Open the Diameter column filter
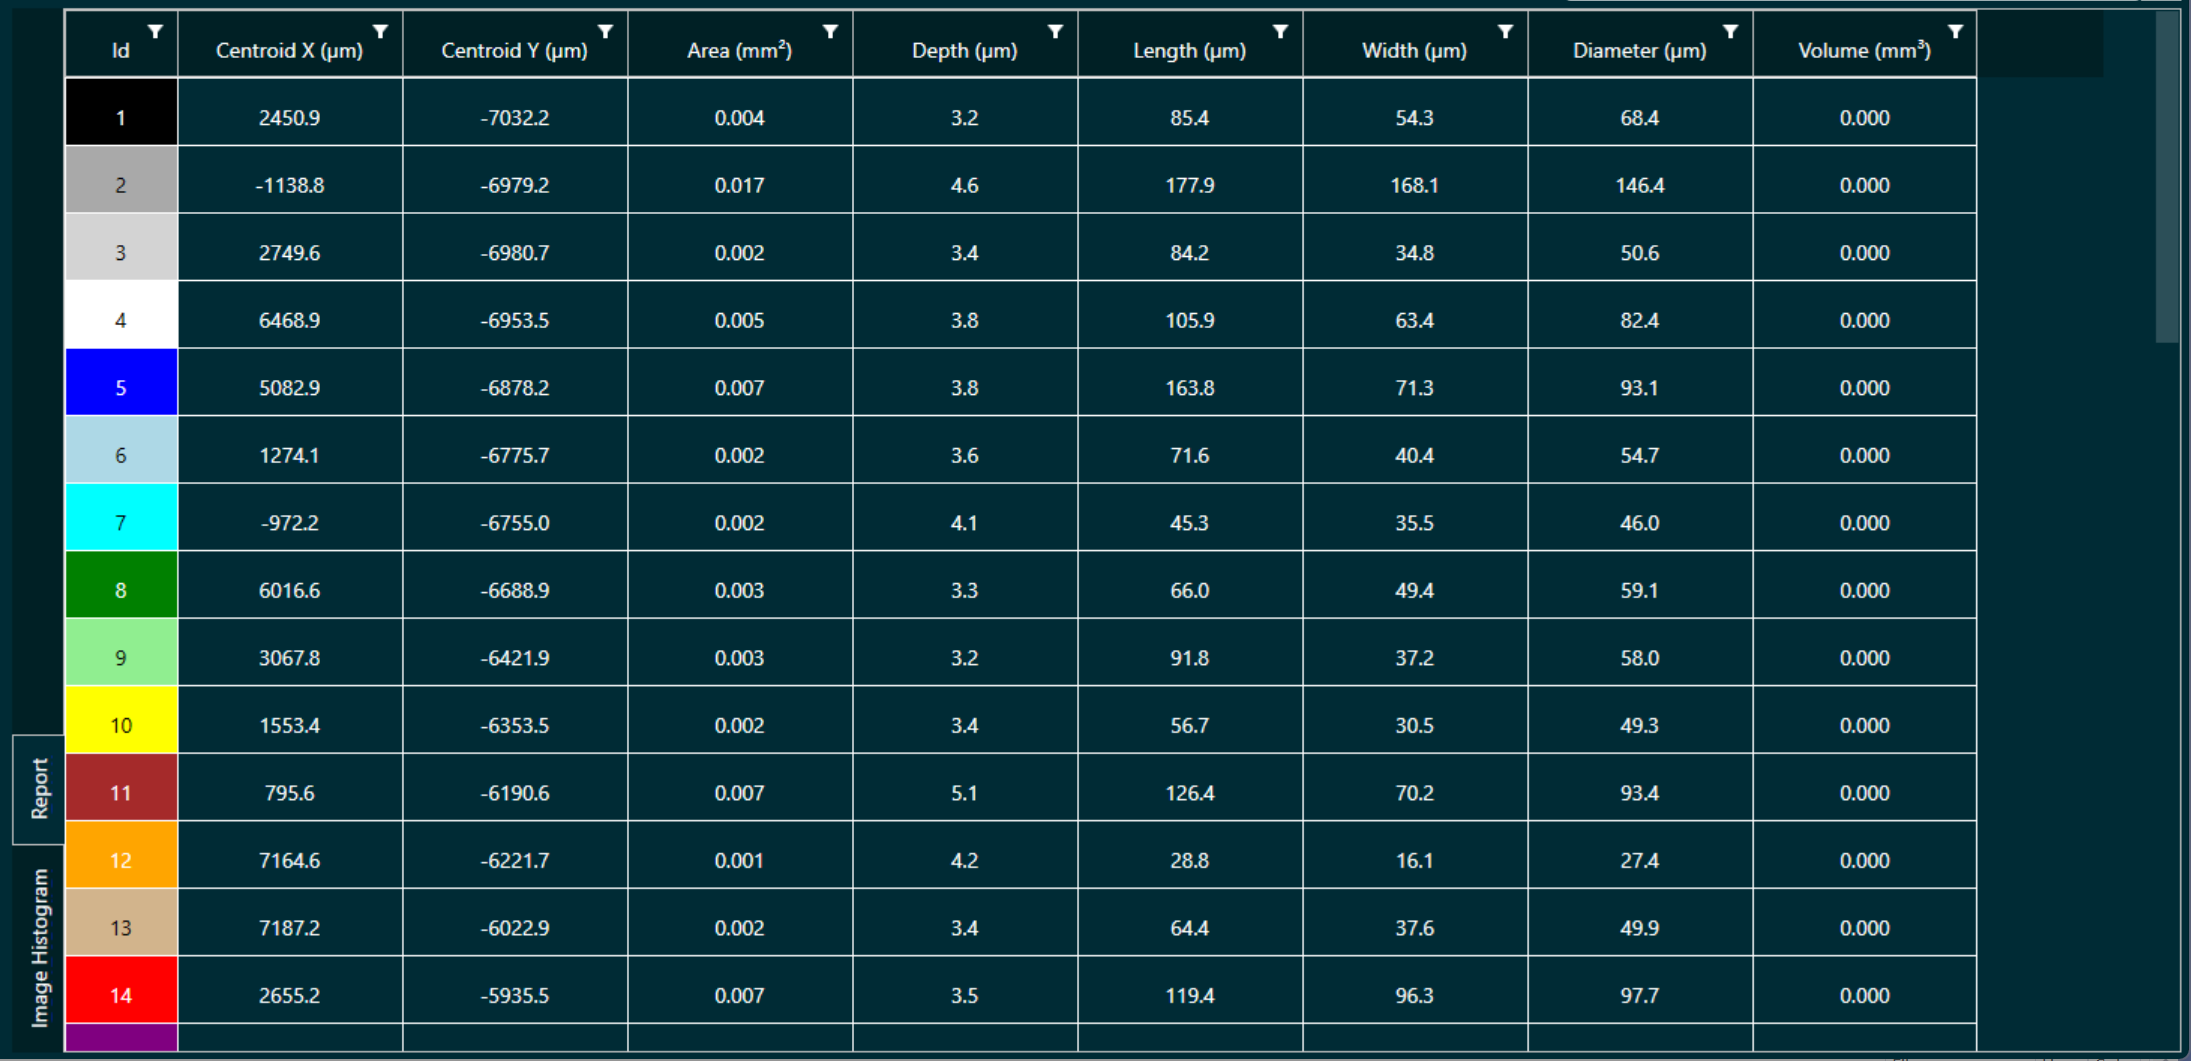 click(x=1730, y=32)
